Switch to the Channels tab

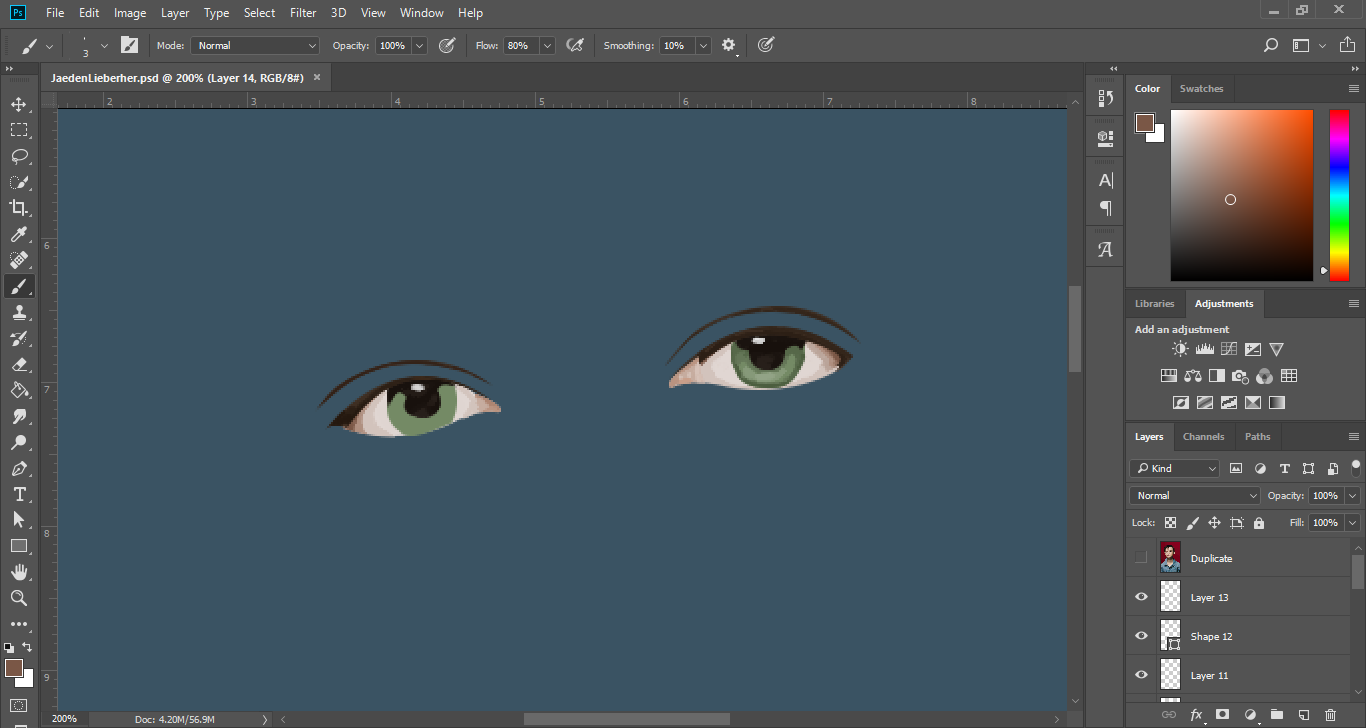coord(1203,436)
